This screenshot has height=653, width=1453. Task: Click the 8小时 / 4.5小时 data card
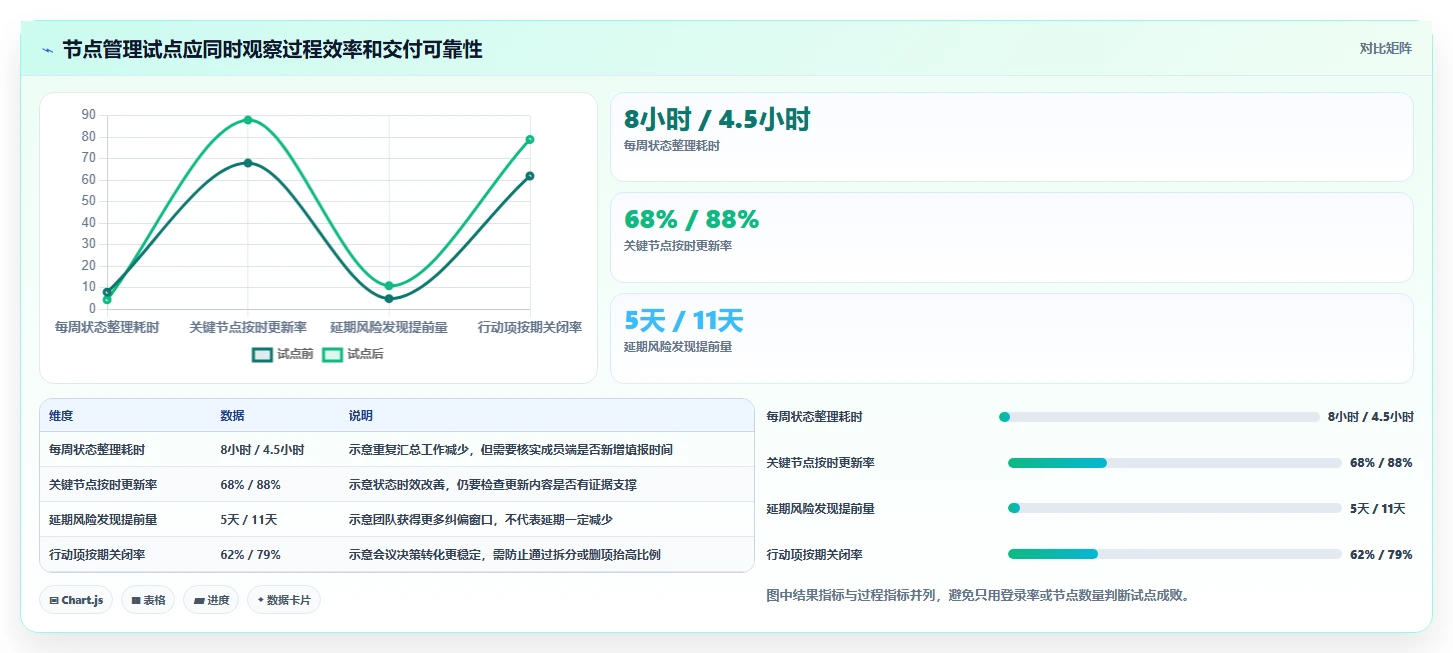pos(1011,137)
